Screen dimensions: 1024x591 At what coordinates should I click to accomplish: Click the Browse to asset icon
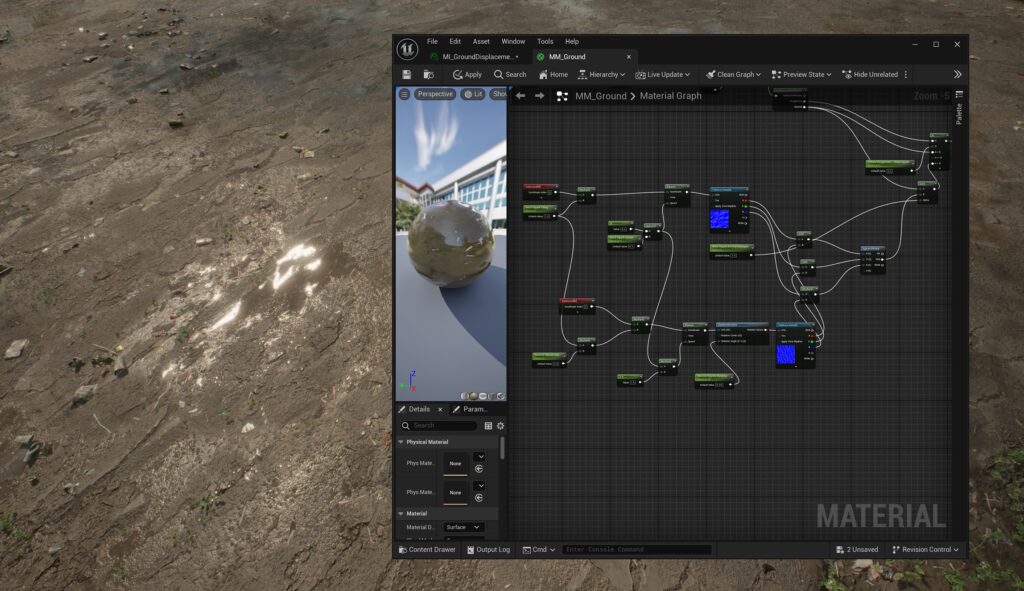tap(429, 74)
